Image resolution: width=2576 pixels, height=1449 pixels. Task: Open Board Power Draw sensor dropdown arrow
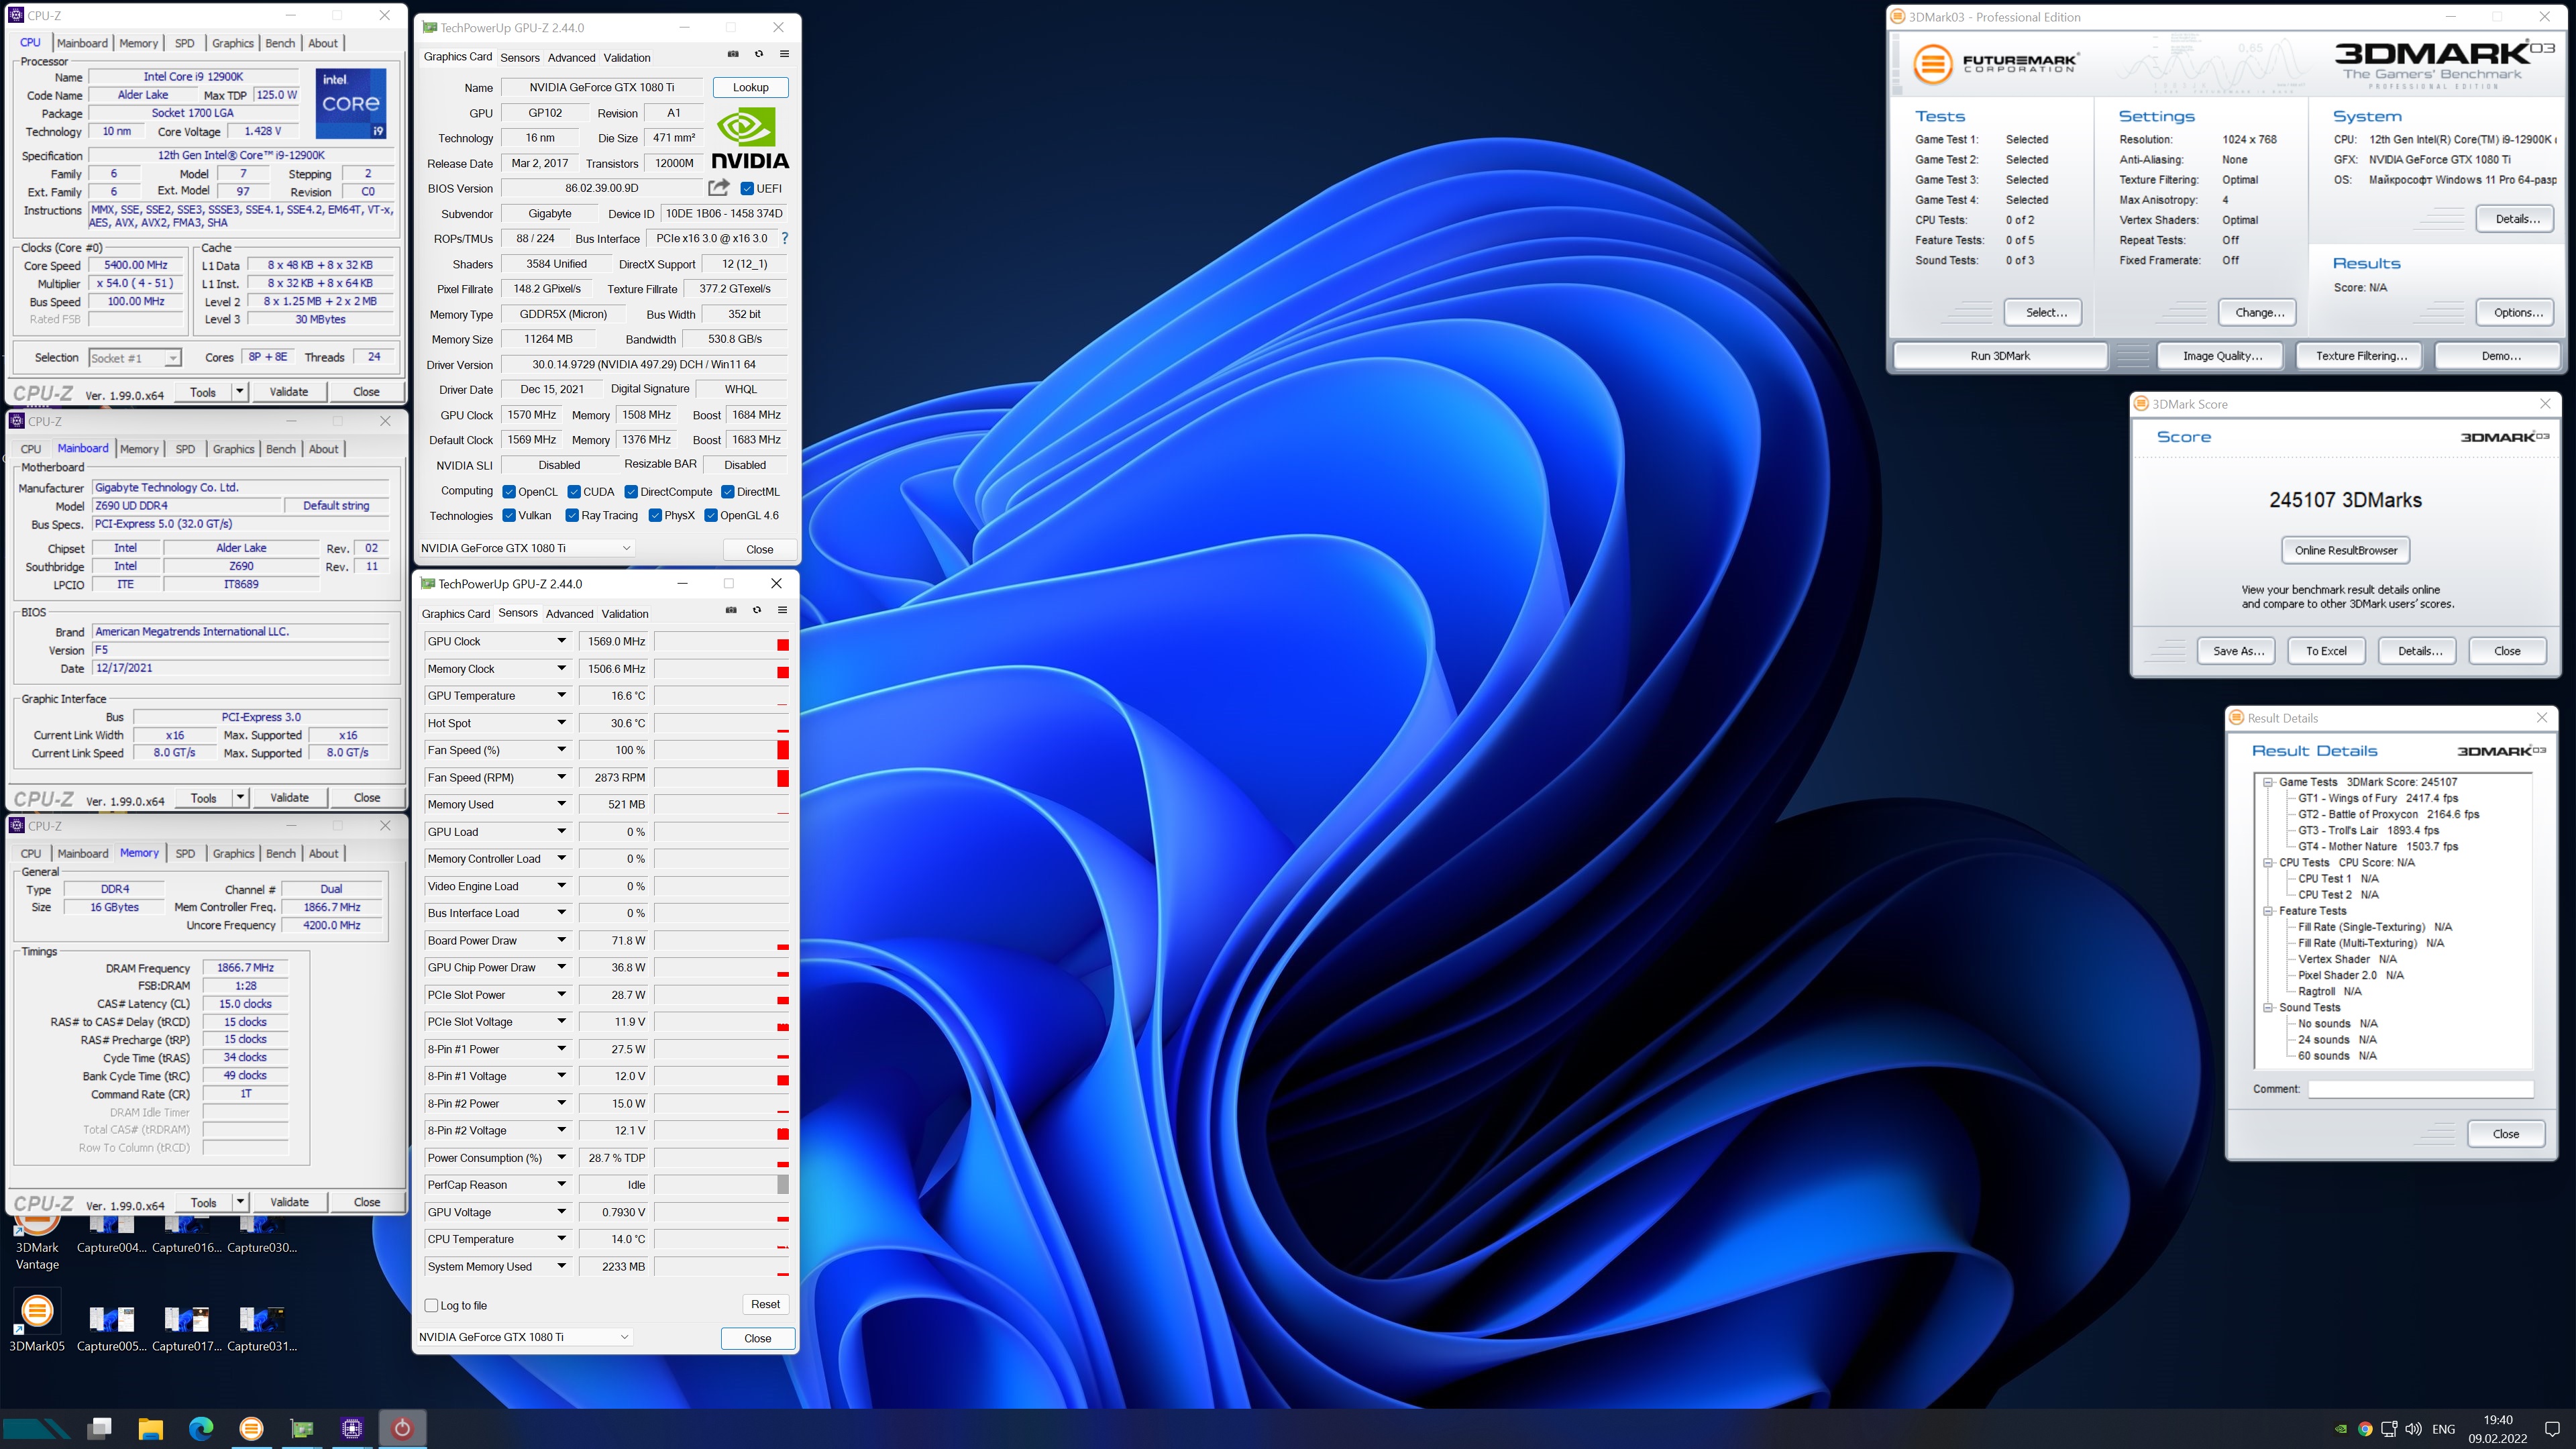coord(562,940)
